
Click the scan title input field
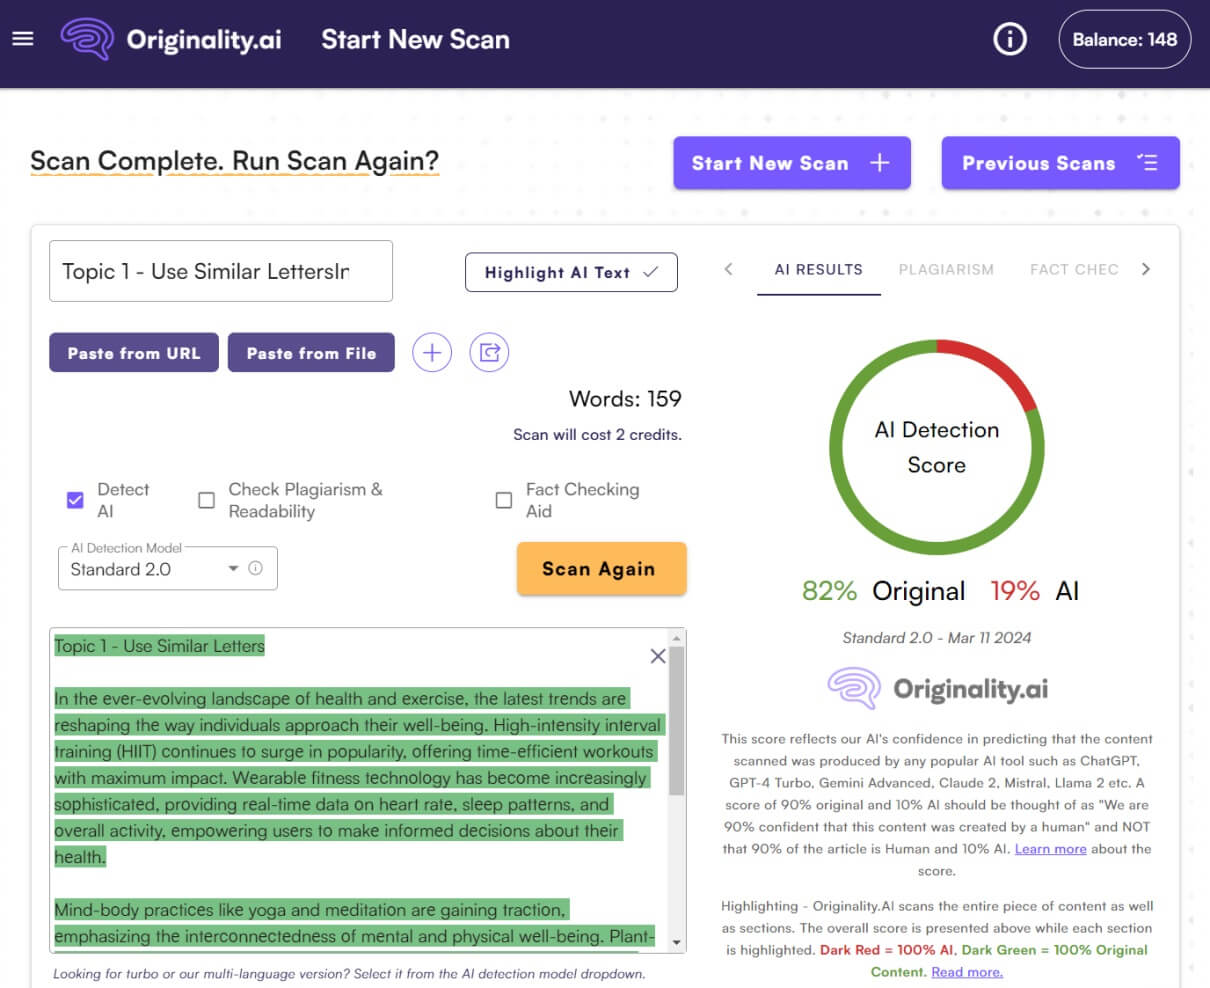(x=220, y=271)
